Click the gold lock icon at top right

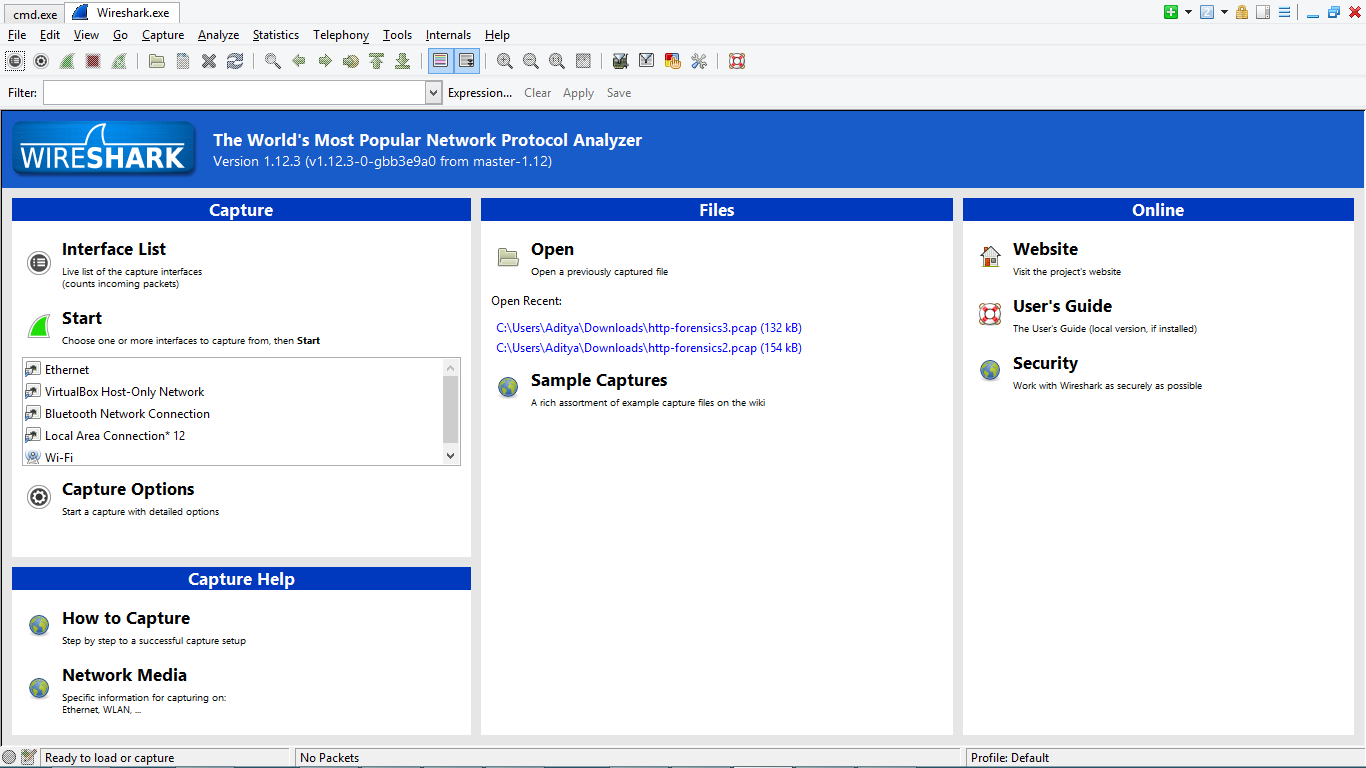point(1241,12)
